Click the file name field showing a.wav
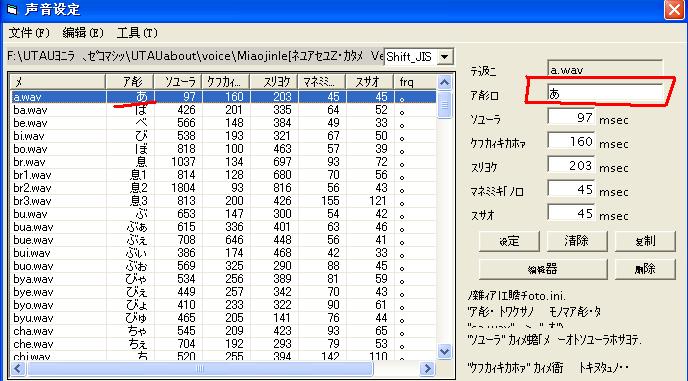 605,69
